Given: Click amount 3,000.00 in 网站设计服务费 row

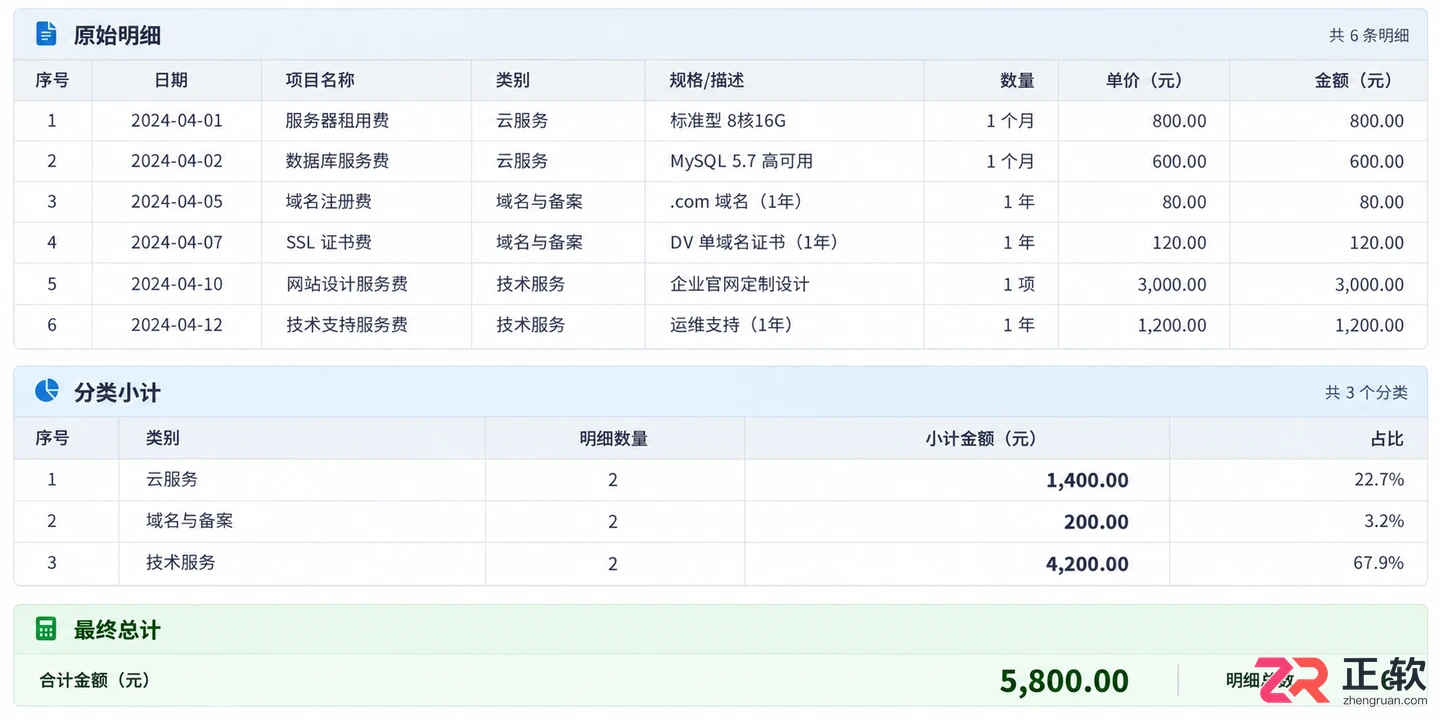Looking at the screenshot, I should click(x=1370, y=284).
